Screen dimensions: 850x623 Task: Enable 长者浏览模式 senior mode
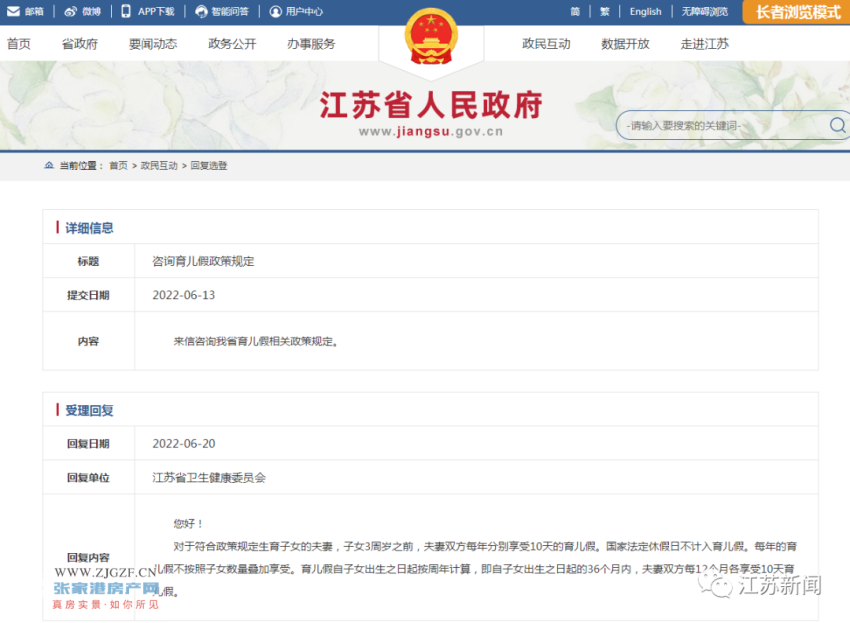click(797, 12)
